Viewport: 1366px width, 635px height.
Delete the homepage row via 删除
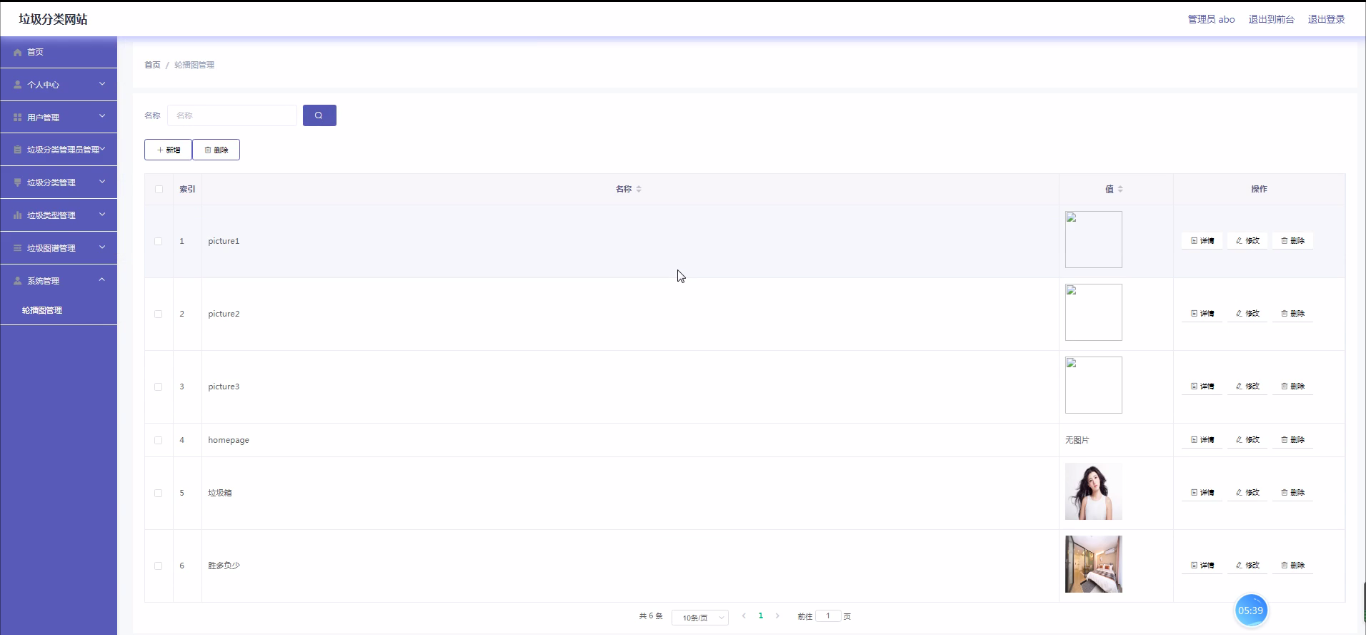(x=1292, y=440)
